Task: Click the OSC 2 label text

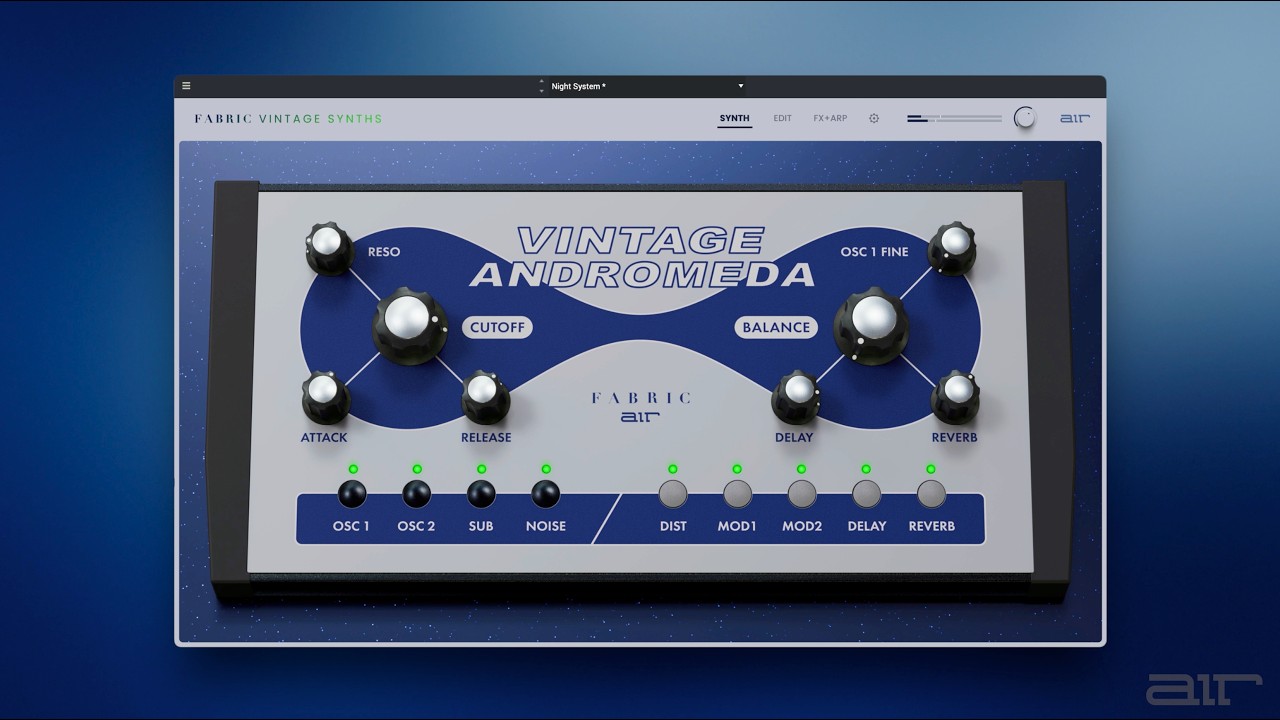Action: pyautogui.click(x=416, y=526)
